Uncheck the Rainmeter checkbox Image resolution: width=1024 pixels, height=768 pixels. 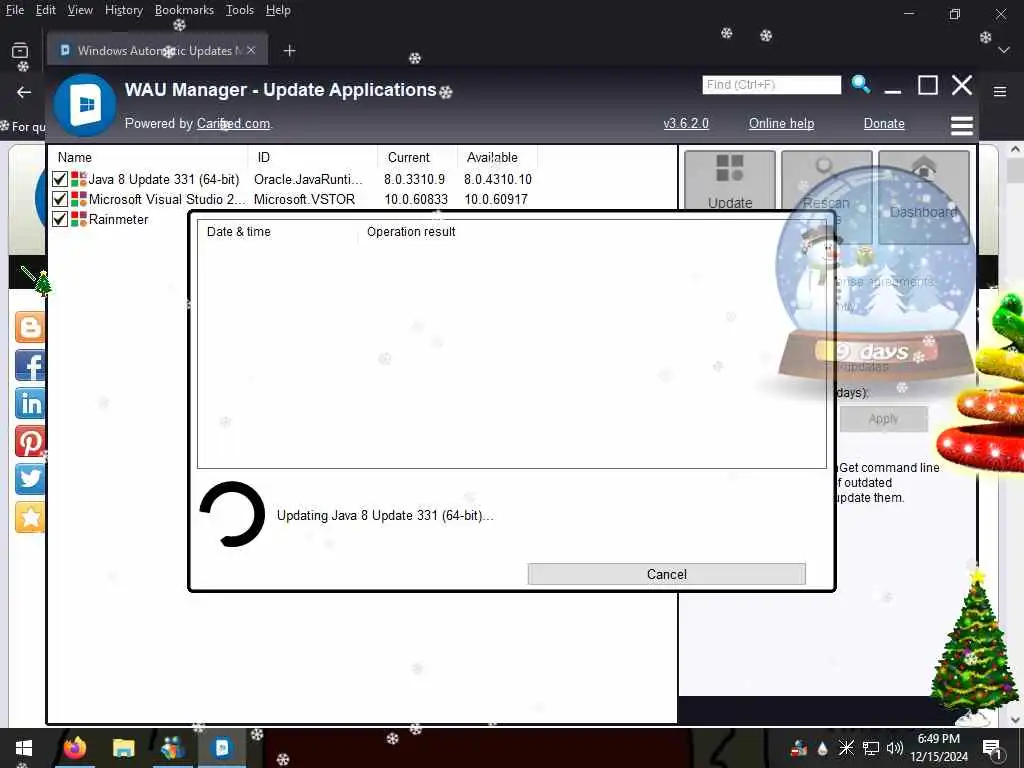(59, 219)
